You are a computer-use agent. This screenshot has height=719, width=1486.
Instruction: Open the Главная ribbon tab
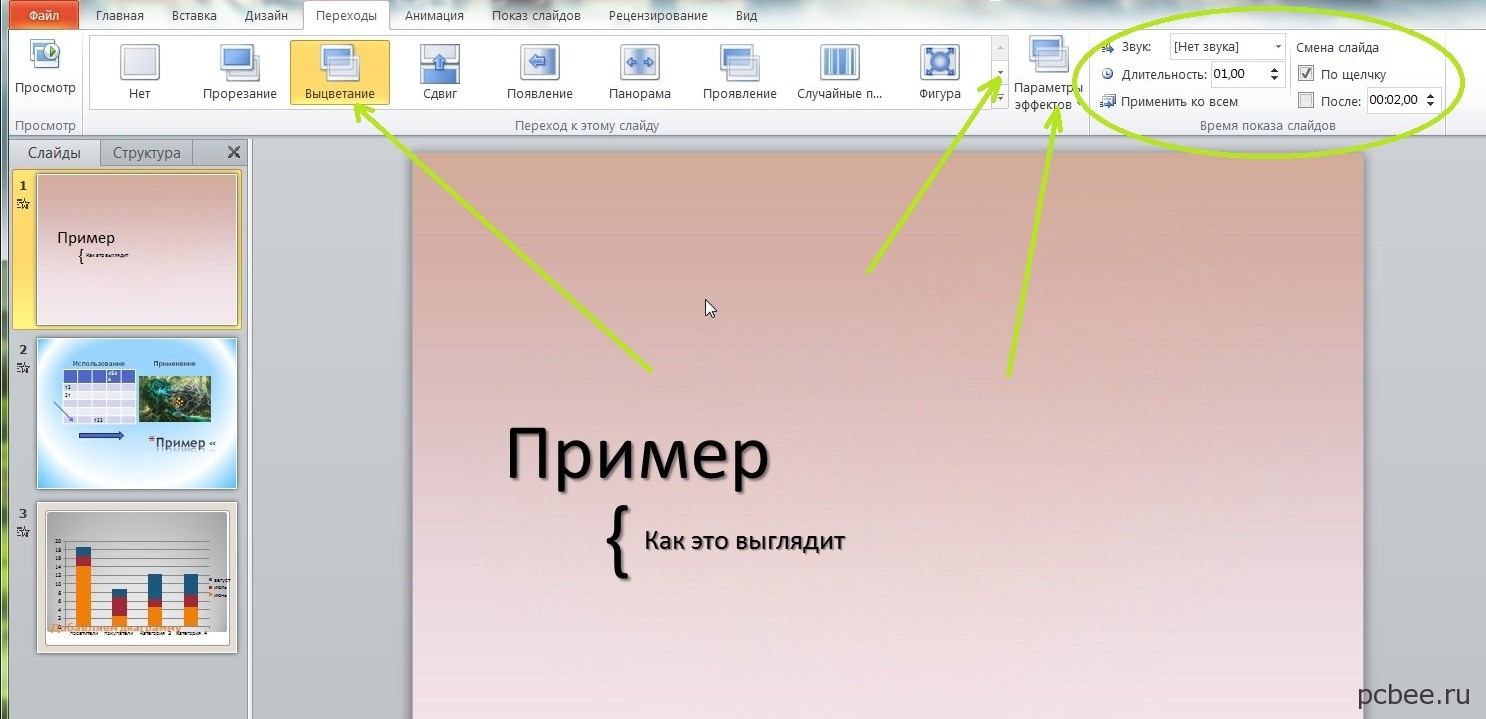[120, 16]
